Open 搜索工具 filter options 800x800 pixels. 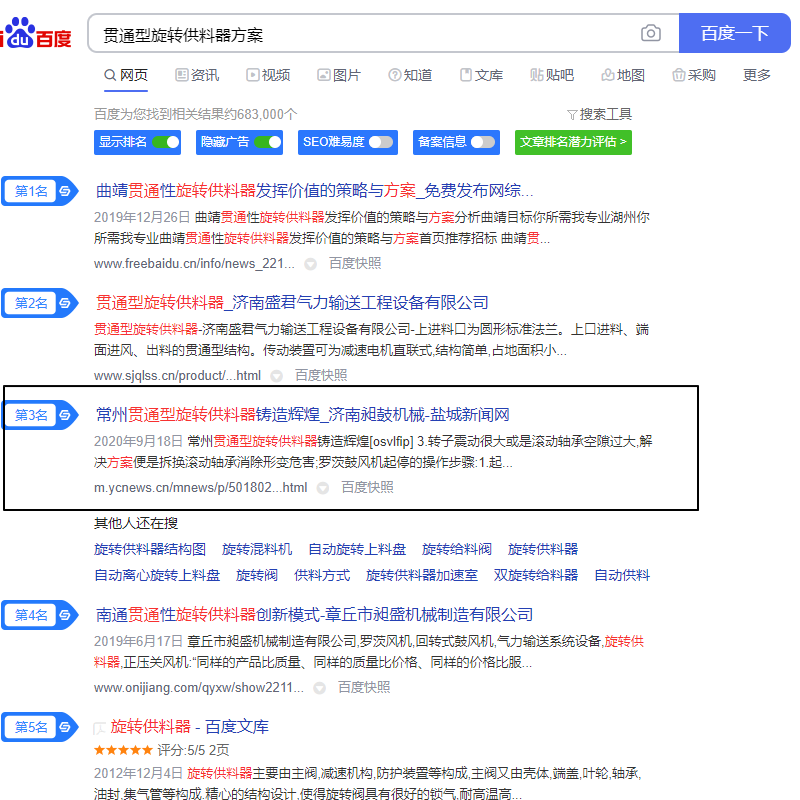[599, 114]
